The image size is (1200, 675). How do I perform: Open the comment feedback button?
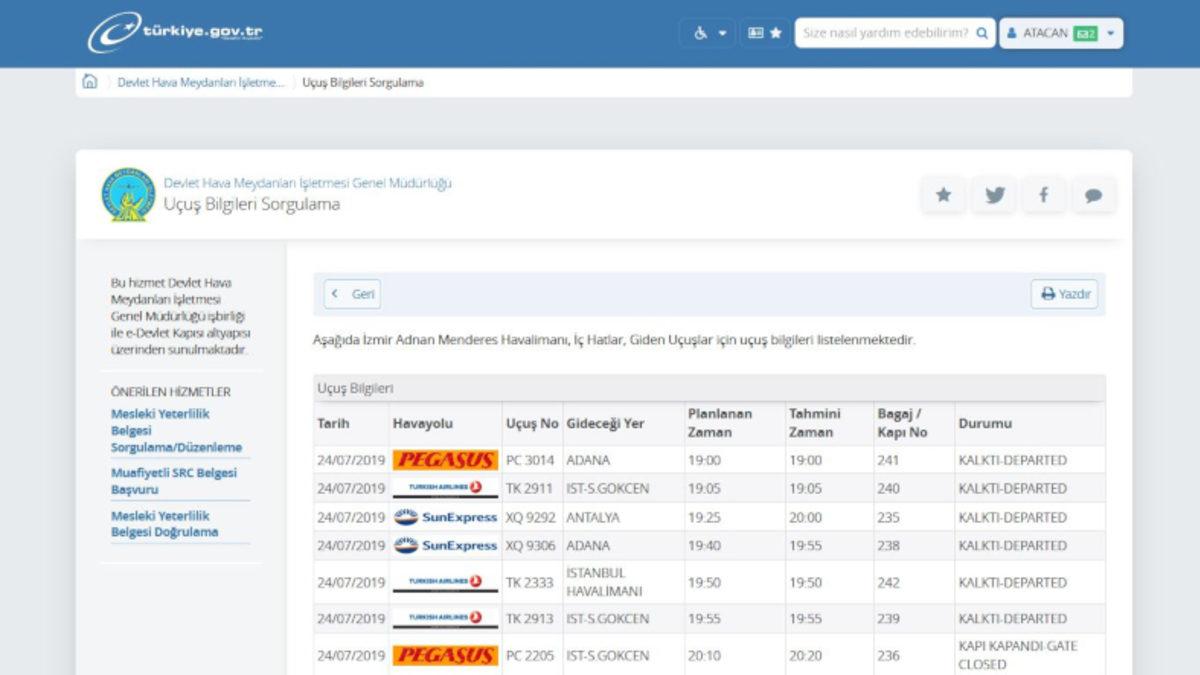click(1093, 196)
